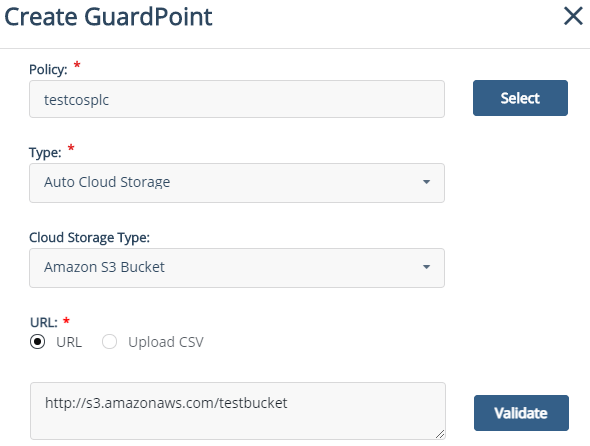Close the Create GuardPoint dialog

pyautogui.click(x=573, y=16)
